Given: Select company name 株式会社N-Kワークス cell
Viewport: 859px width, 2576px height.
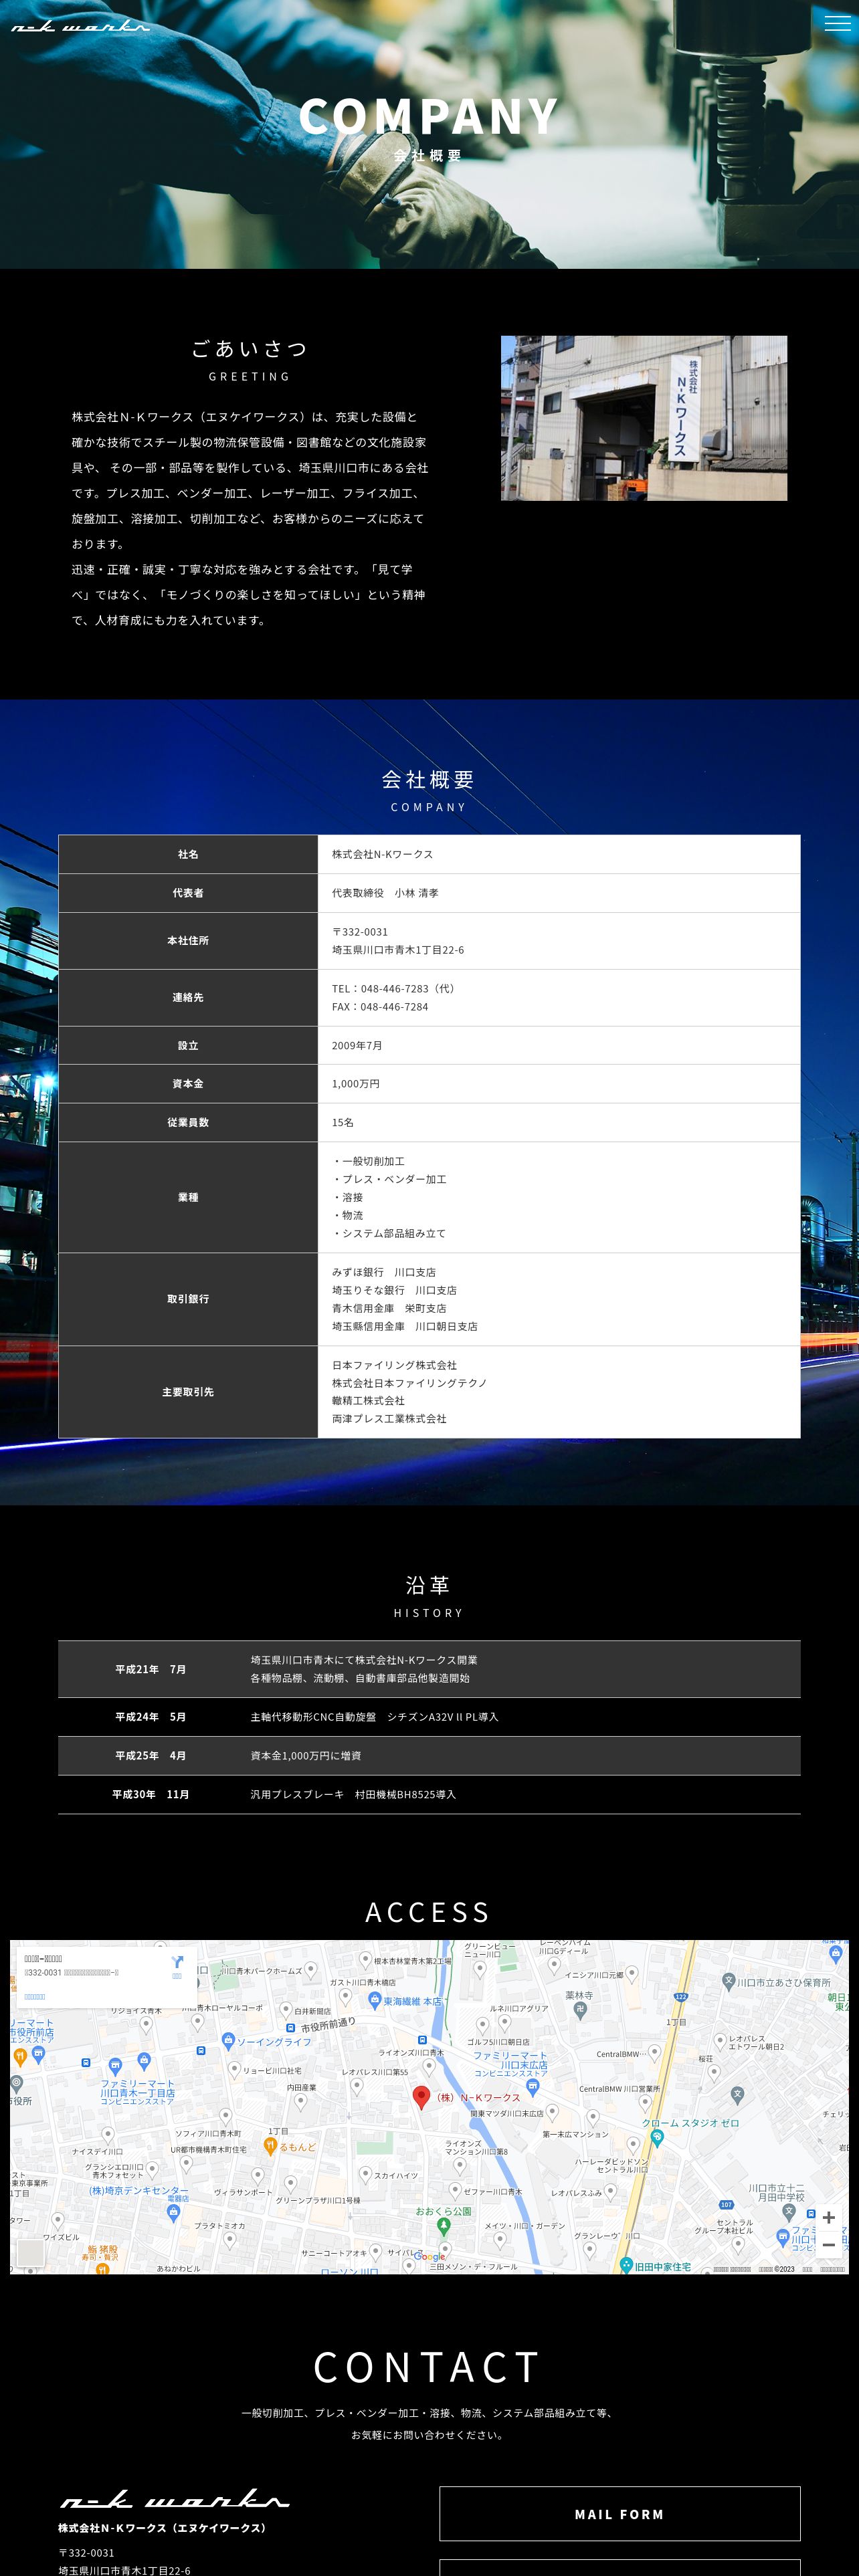Looking at the screenshot, I should point(559,854).
